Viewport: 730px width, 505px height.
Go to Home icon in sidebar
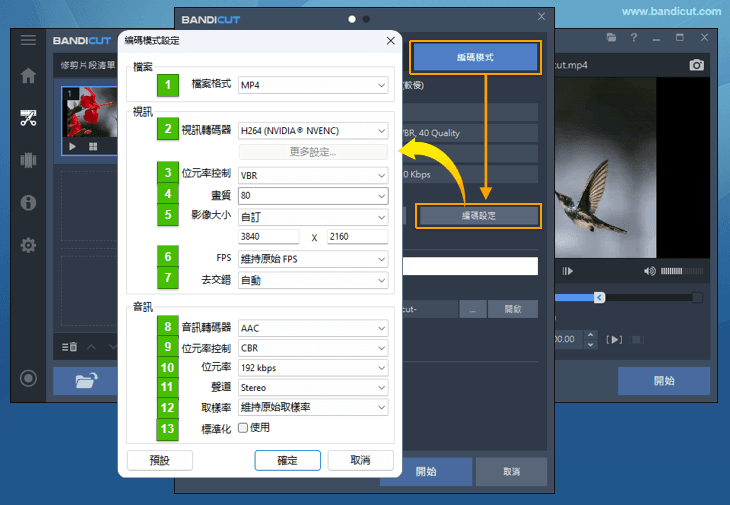click(28, 75)
